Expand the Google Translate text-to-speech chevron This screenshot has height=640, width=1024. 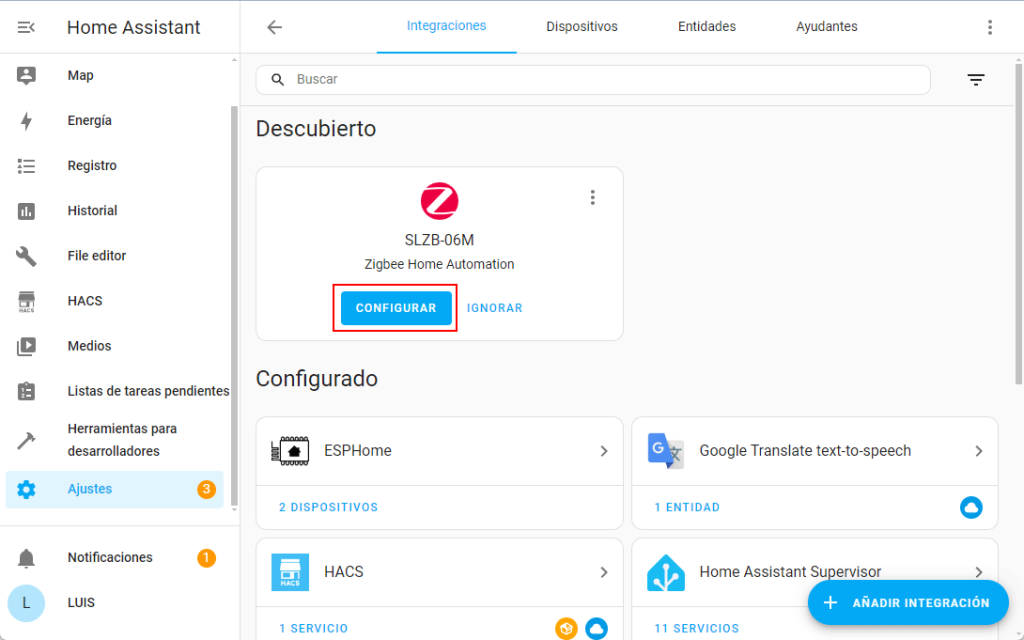pyautogui.click(x=979, y=451)
